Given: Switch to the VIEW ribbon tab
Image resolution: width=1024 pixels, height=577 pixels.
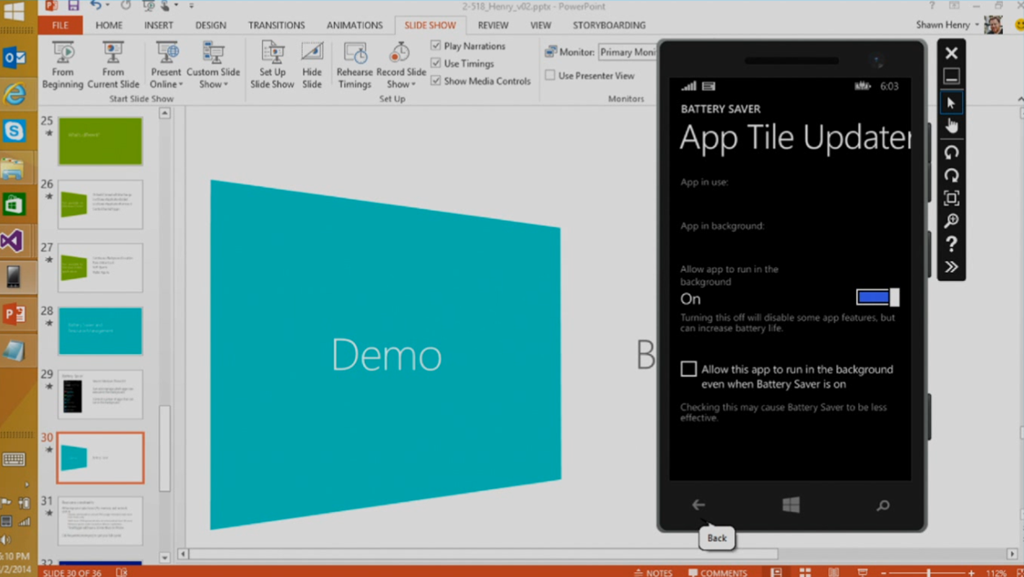Looking at the screenshot, I should coord(540,25).
